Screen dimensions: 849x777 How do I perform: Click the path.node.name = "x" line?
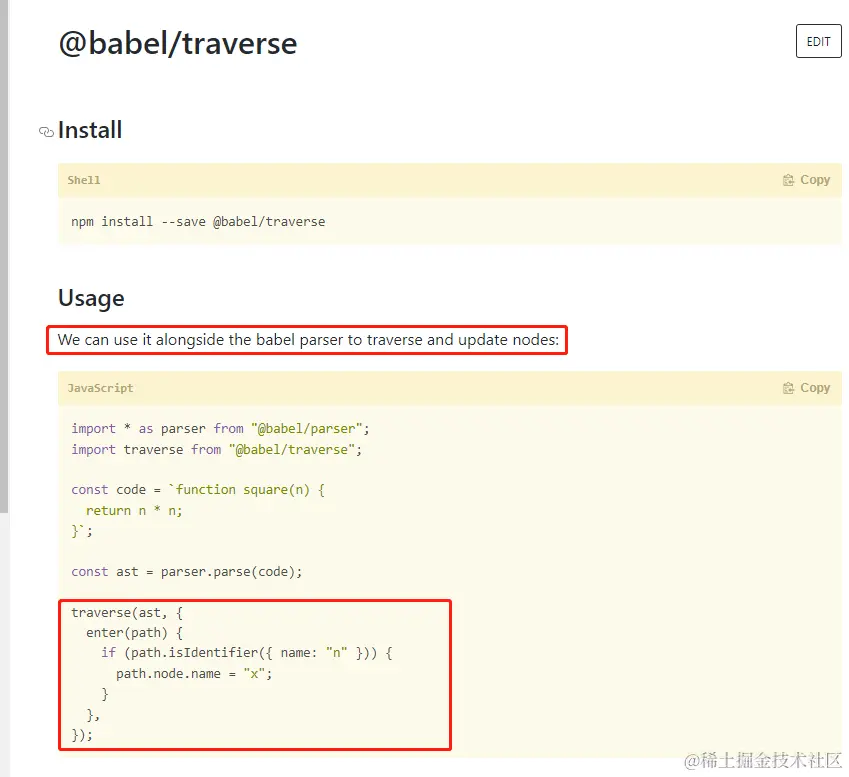[x=194, y=674]
